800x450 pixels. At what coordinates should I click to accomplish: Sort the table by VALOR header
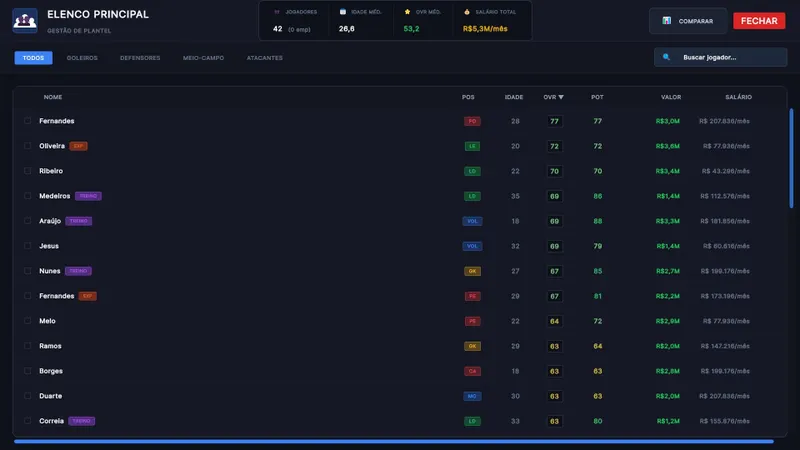pyautogui.click(x=671, y=97)
